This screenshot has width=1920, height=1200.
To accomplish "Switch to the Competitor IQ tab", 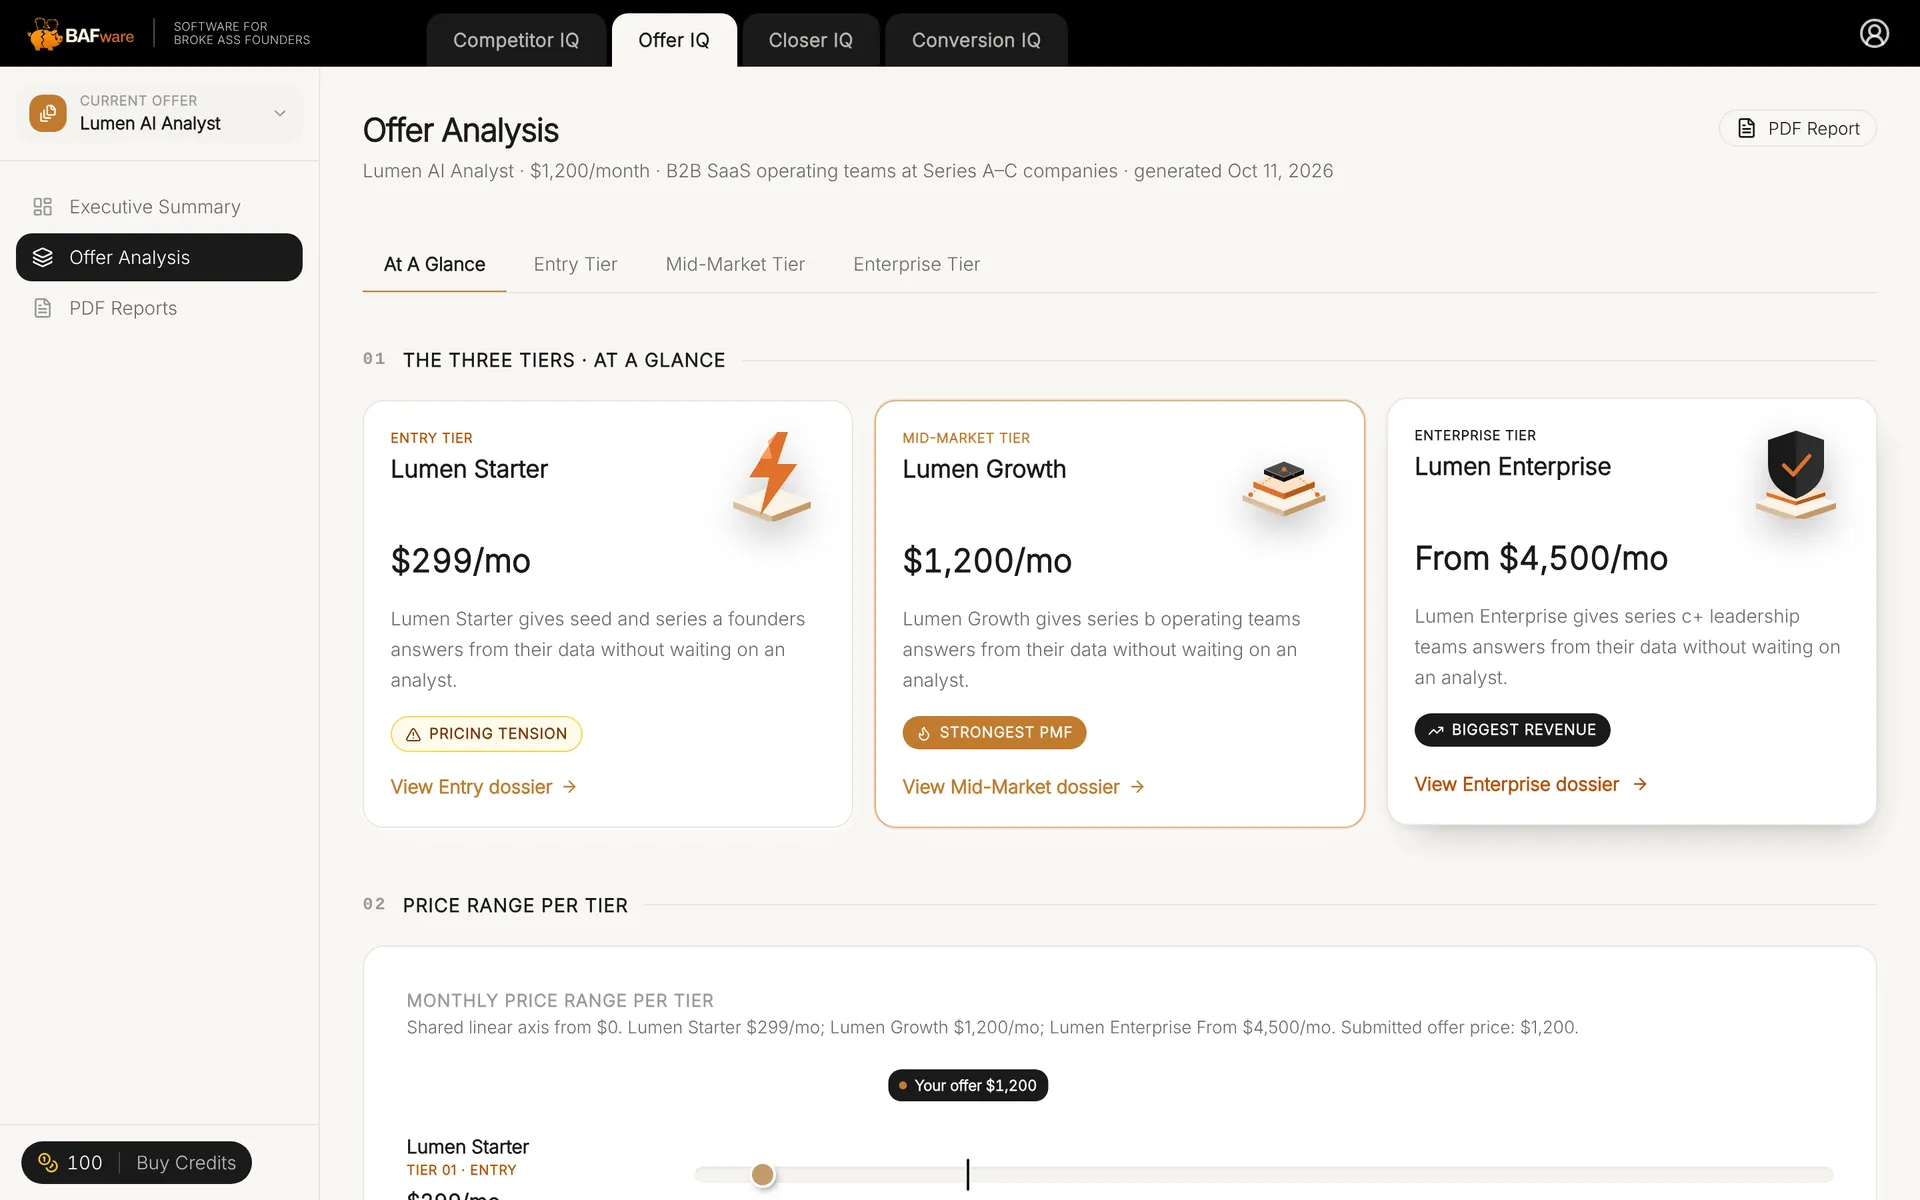I will point(516,40).
